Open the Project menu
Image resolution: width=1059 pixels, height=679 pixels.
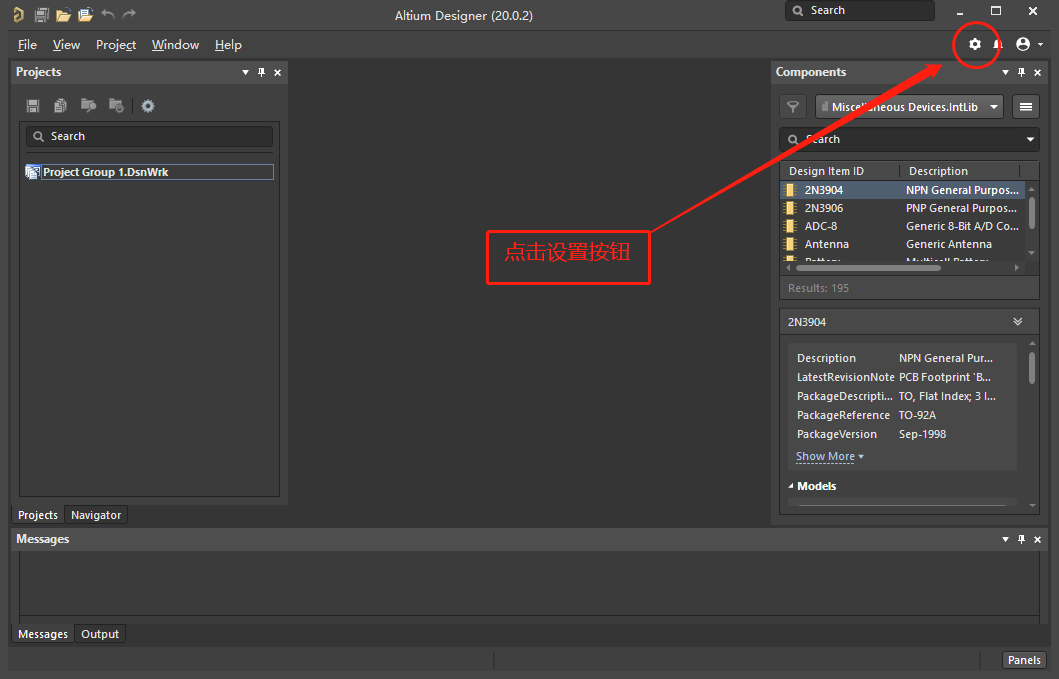(x=115, y=45)
